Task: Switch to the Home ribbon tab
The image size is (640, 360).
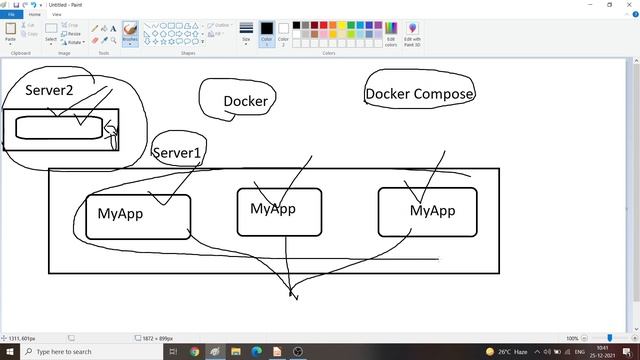Action: 35,14
